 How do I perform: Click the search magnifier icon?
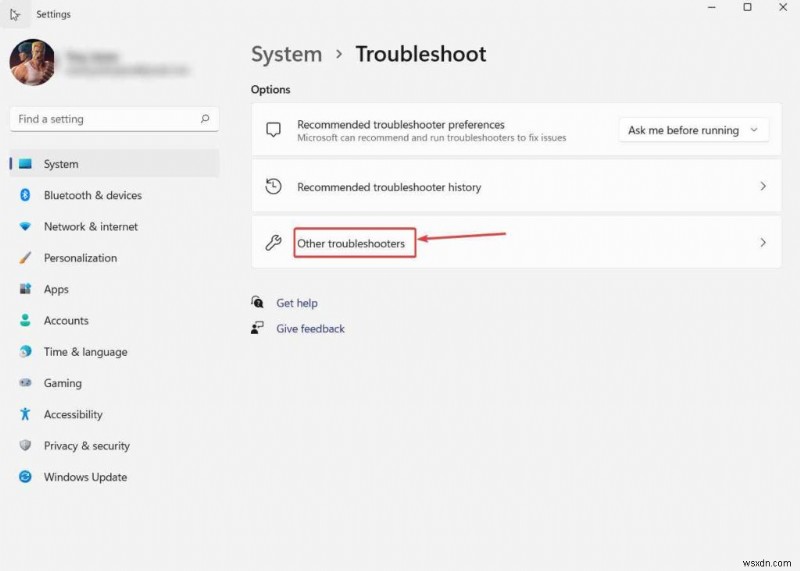[x=205, y=119]
